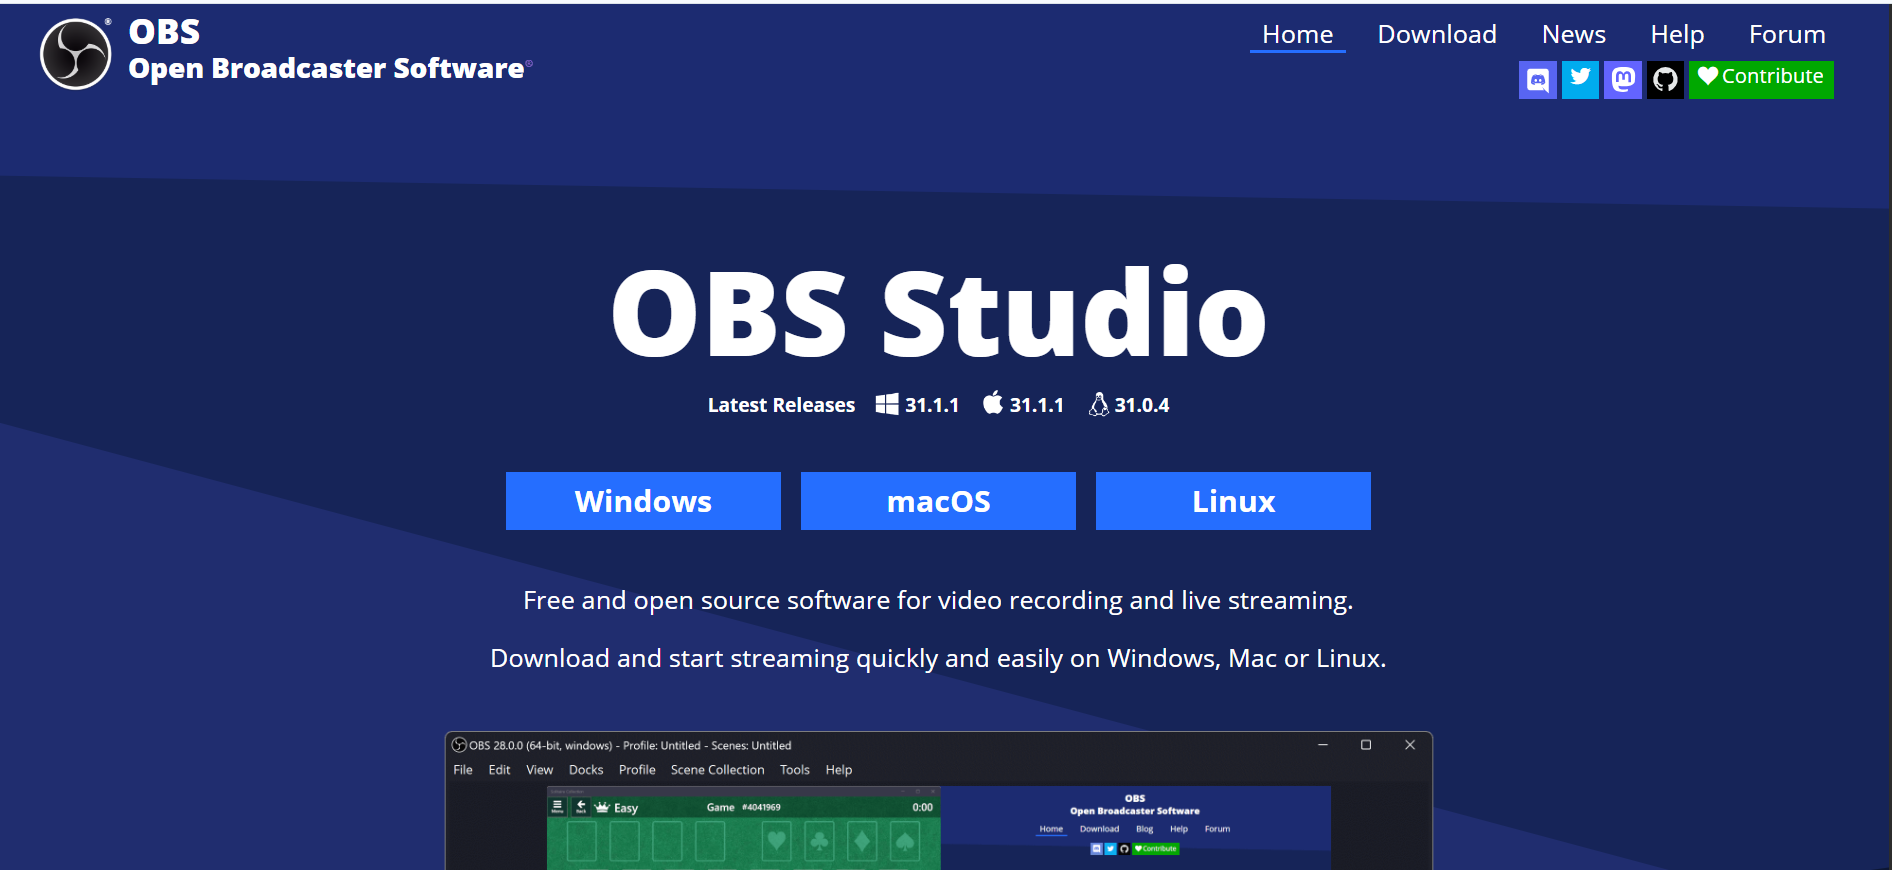The image size is (1892, 870).
Task: Click the large OBS Studio heading
Action: (x=938, y=313)
